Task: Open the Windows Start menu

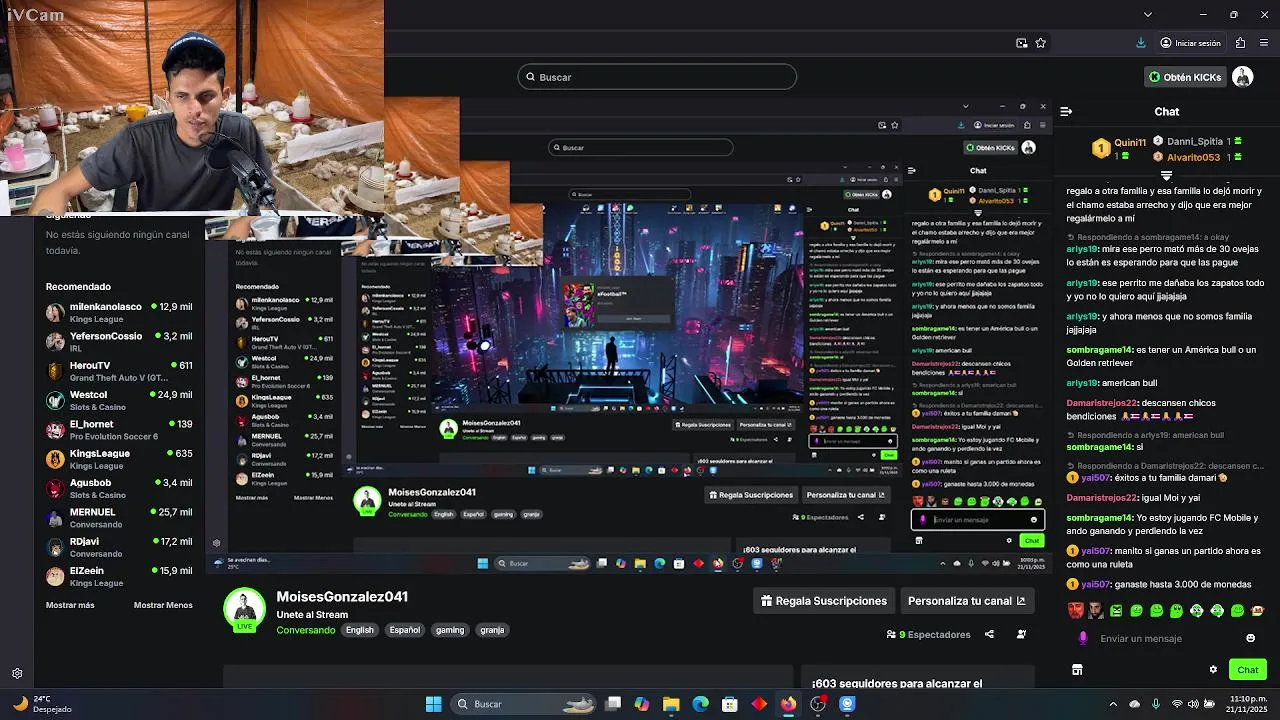Action: [433, 704]
